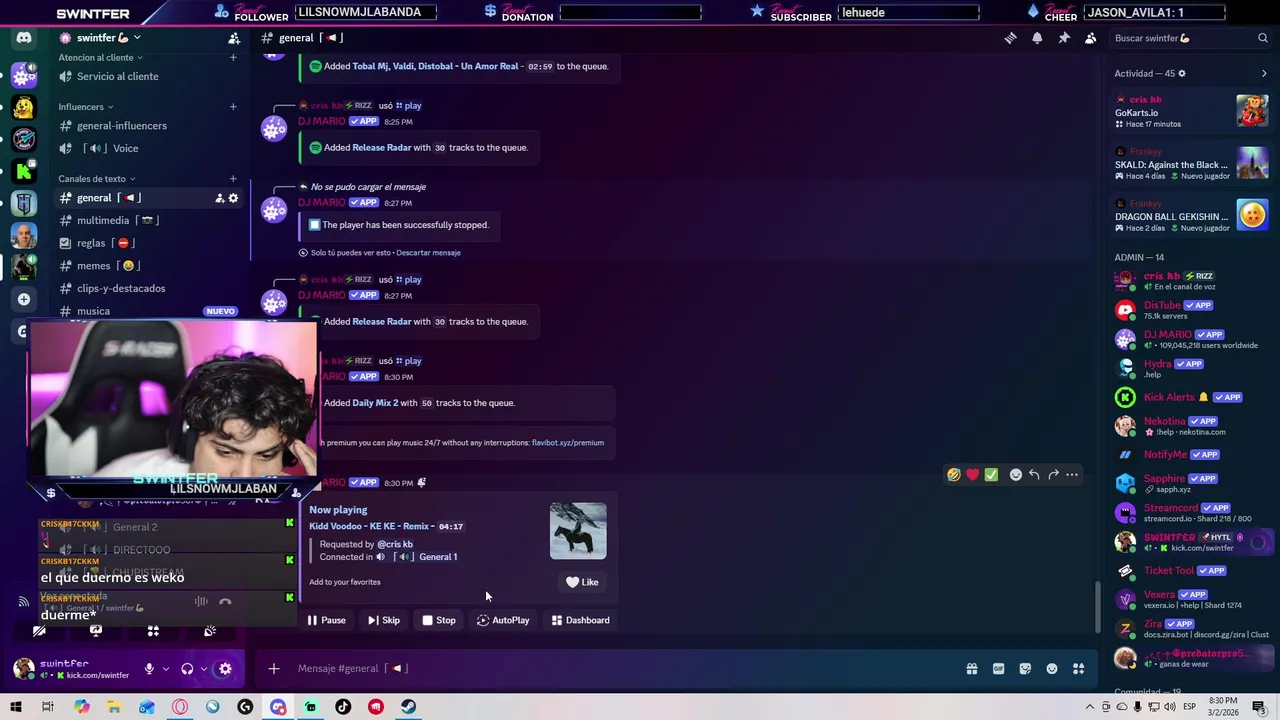Toggle Like on Now playing track
This screenshot has width=1280, height=720.
[x=582, y=582]
